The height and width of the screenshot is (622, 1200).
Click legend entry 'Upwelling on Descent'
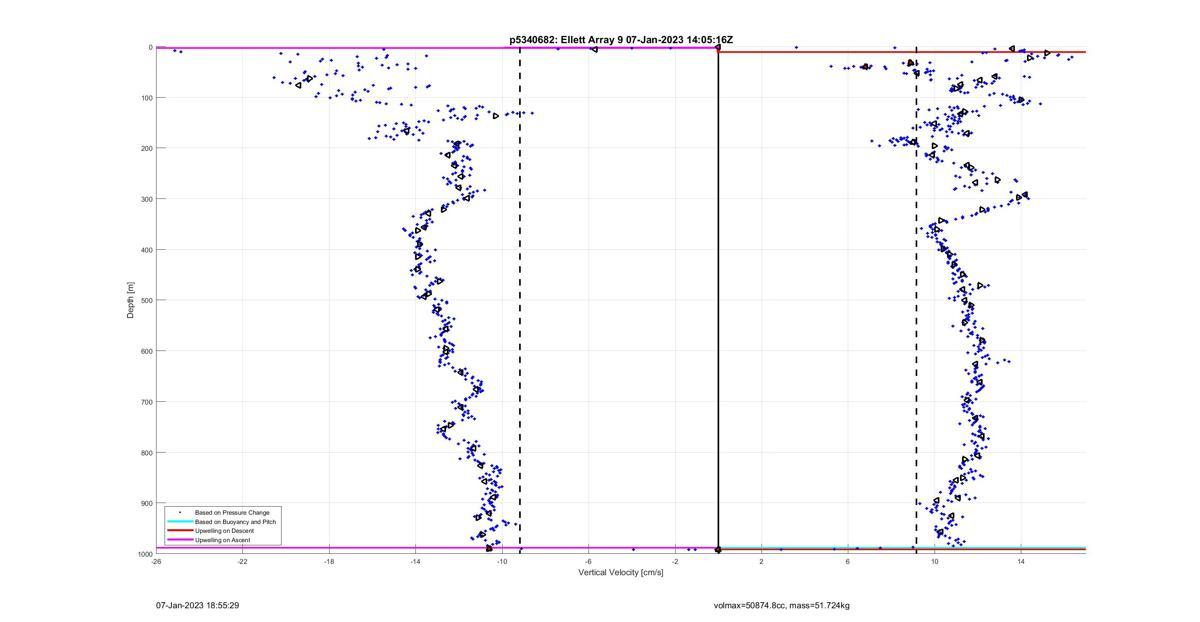click(224, 530)
